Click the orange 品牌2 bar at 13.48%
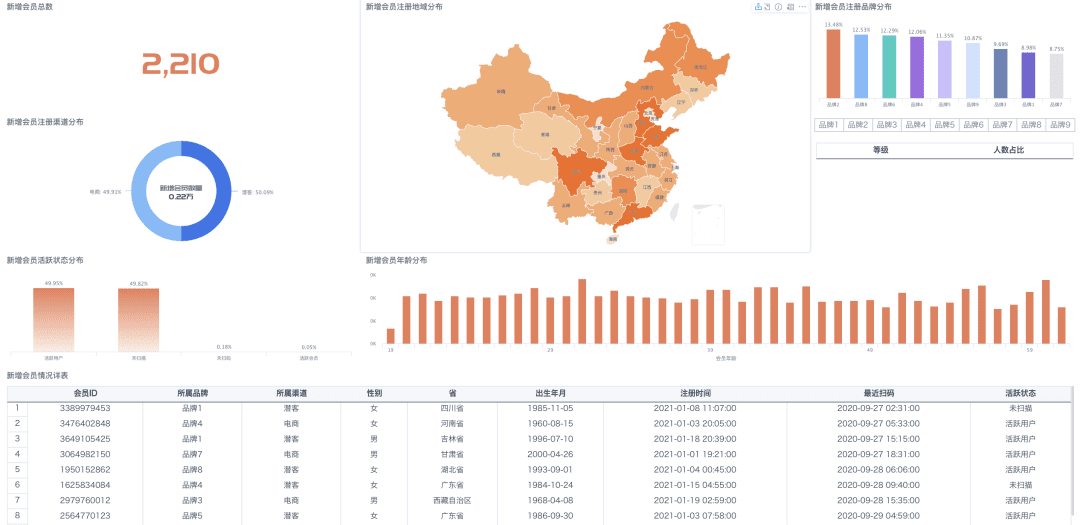1080x525 pixels. pos(833,63)
